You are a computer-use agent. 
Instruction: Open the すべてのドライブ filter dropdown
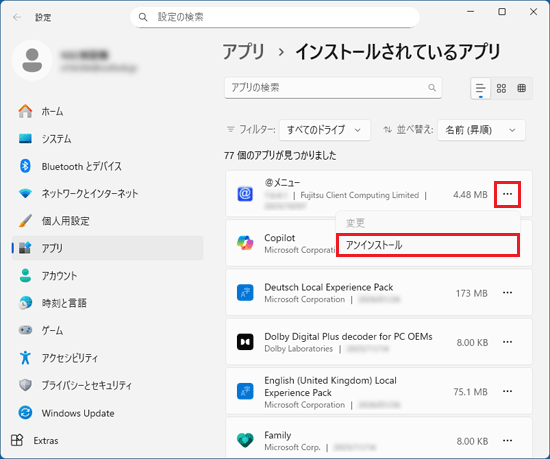coord(324,130)
